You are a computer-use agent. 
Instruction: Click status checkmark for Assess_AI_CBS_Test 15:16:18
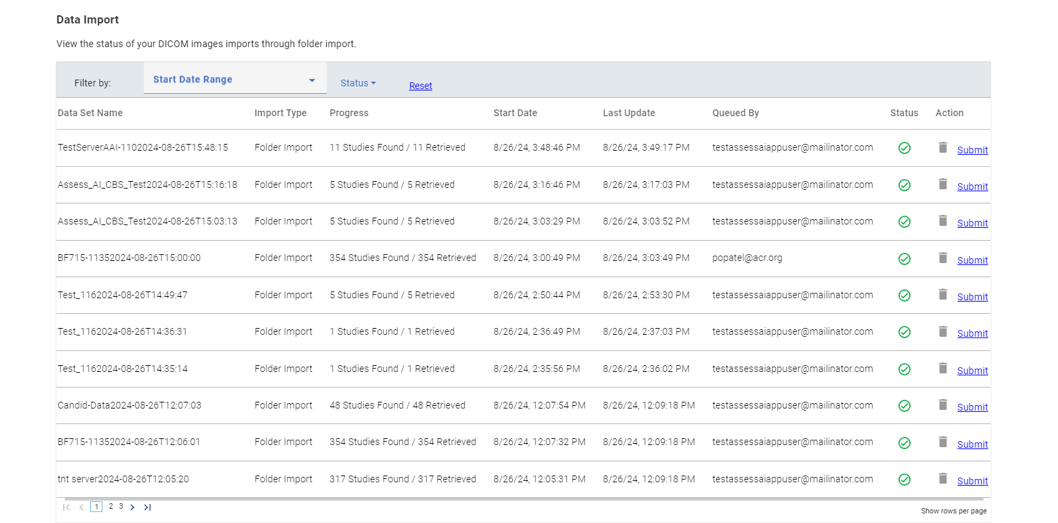tap(904, 185)
